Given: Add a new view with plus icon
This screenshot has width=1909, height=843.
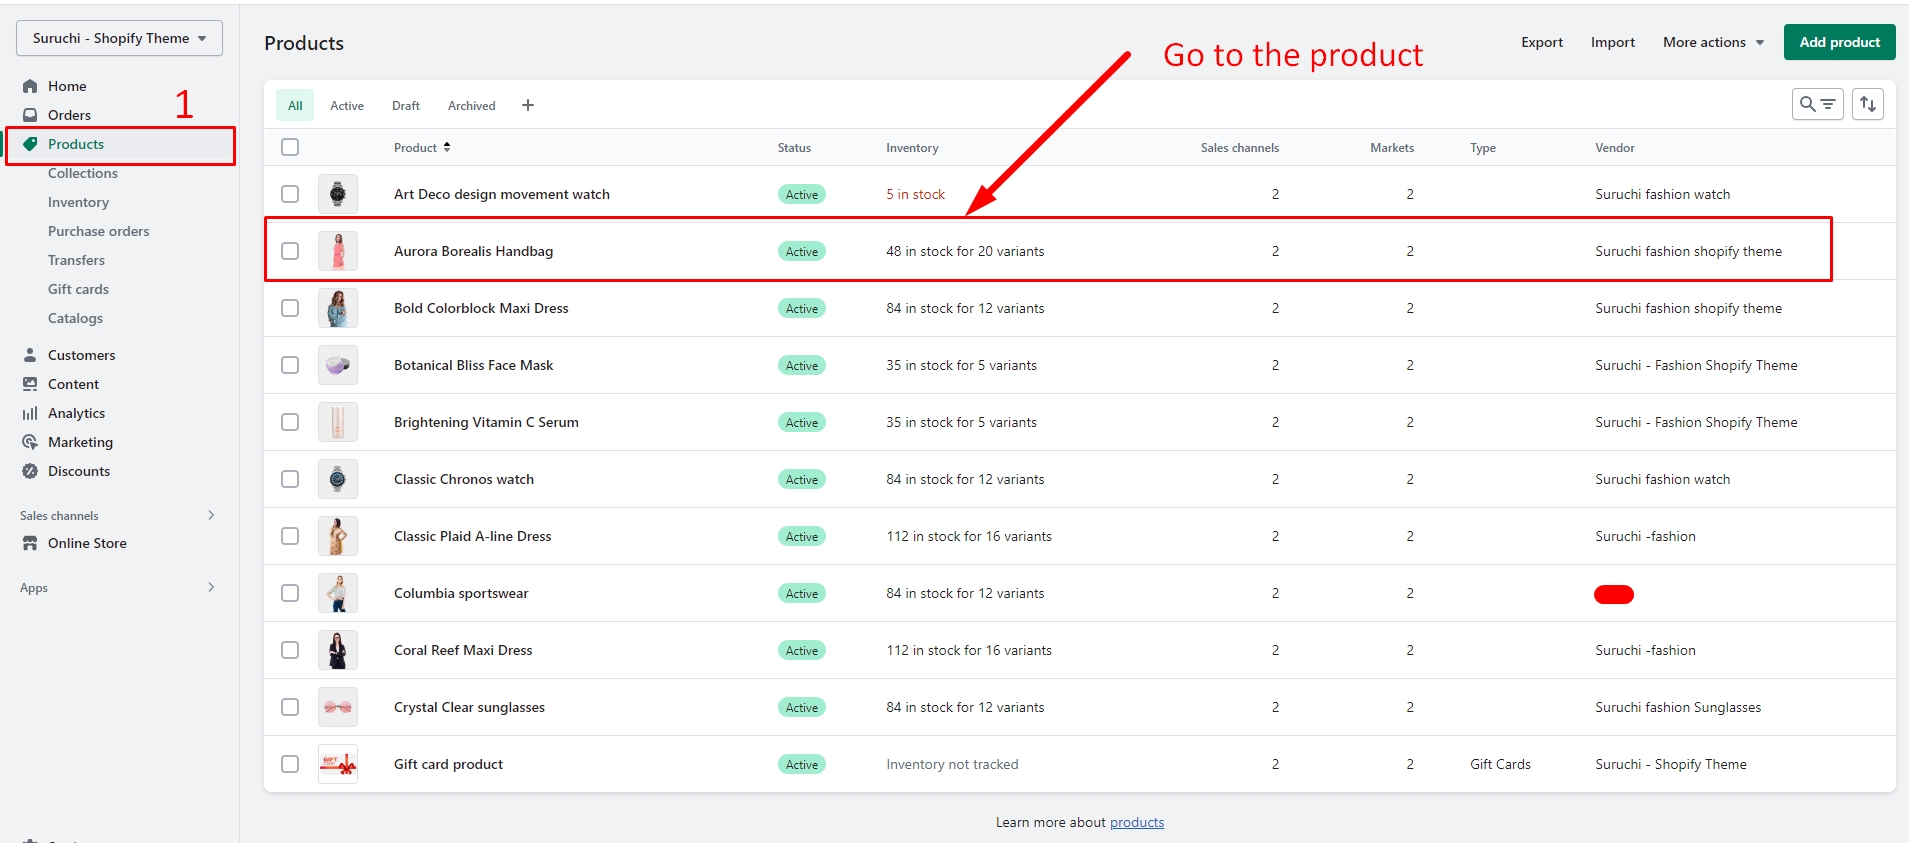Looking at the screenshot, I should tap(528, 105).
